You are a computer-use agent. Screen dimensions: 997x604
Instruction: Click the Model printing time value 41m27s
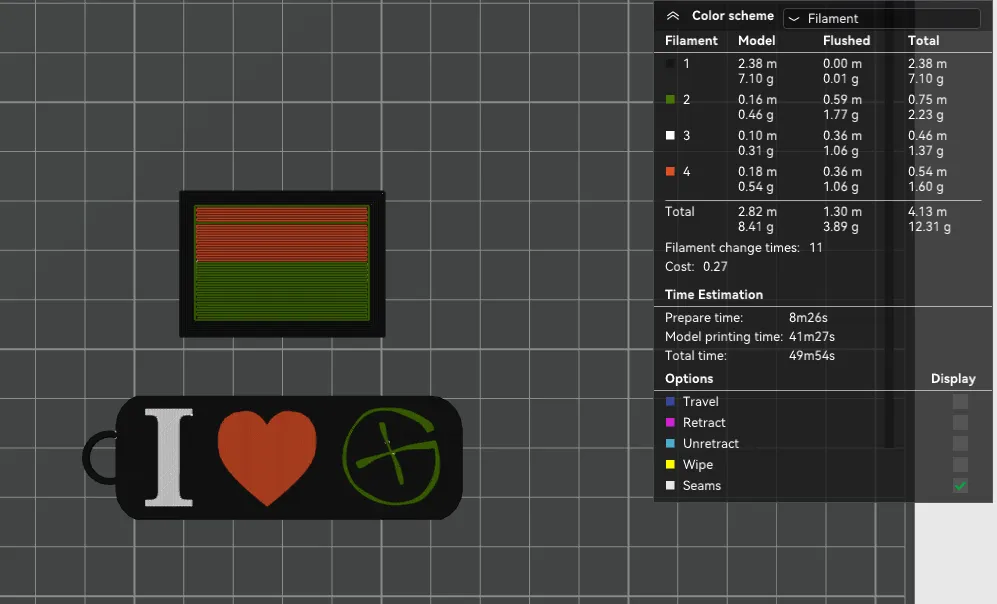pyautogui.click(x=812, y=336)
